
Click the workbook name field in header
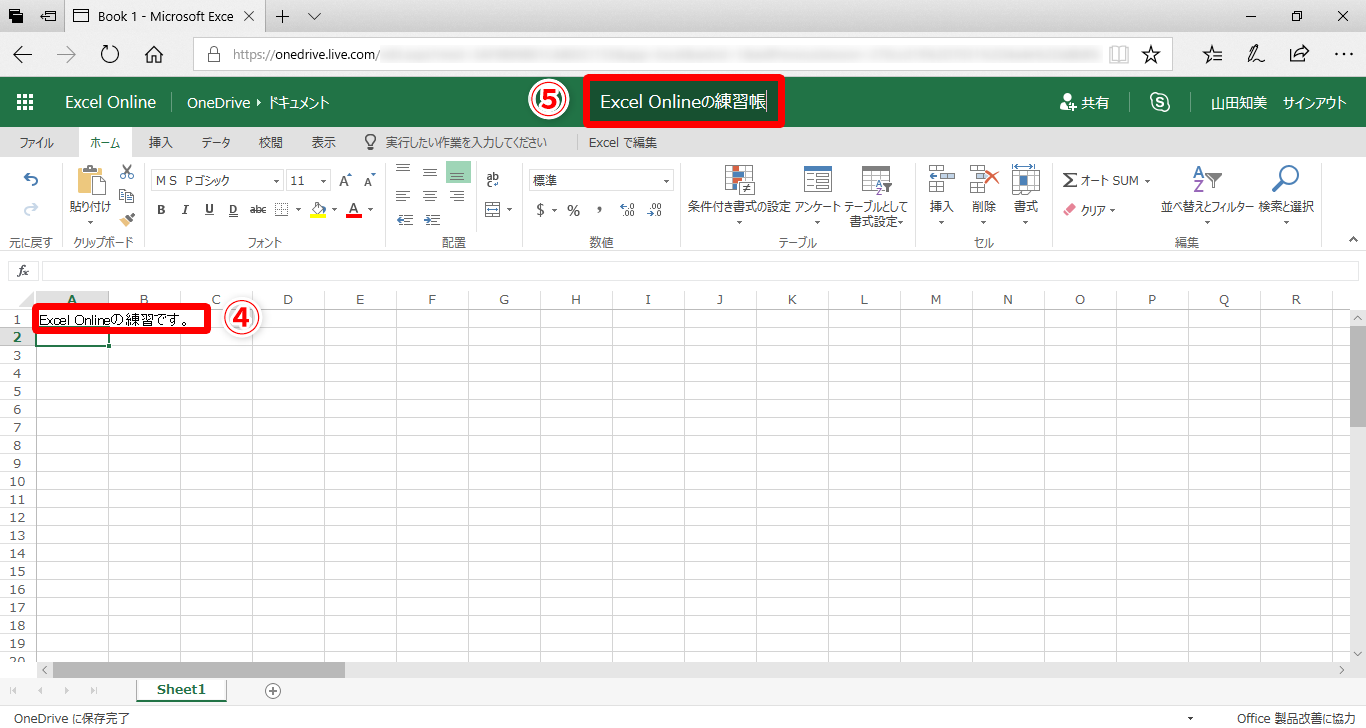pos(685,102)
